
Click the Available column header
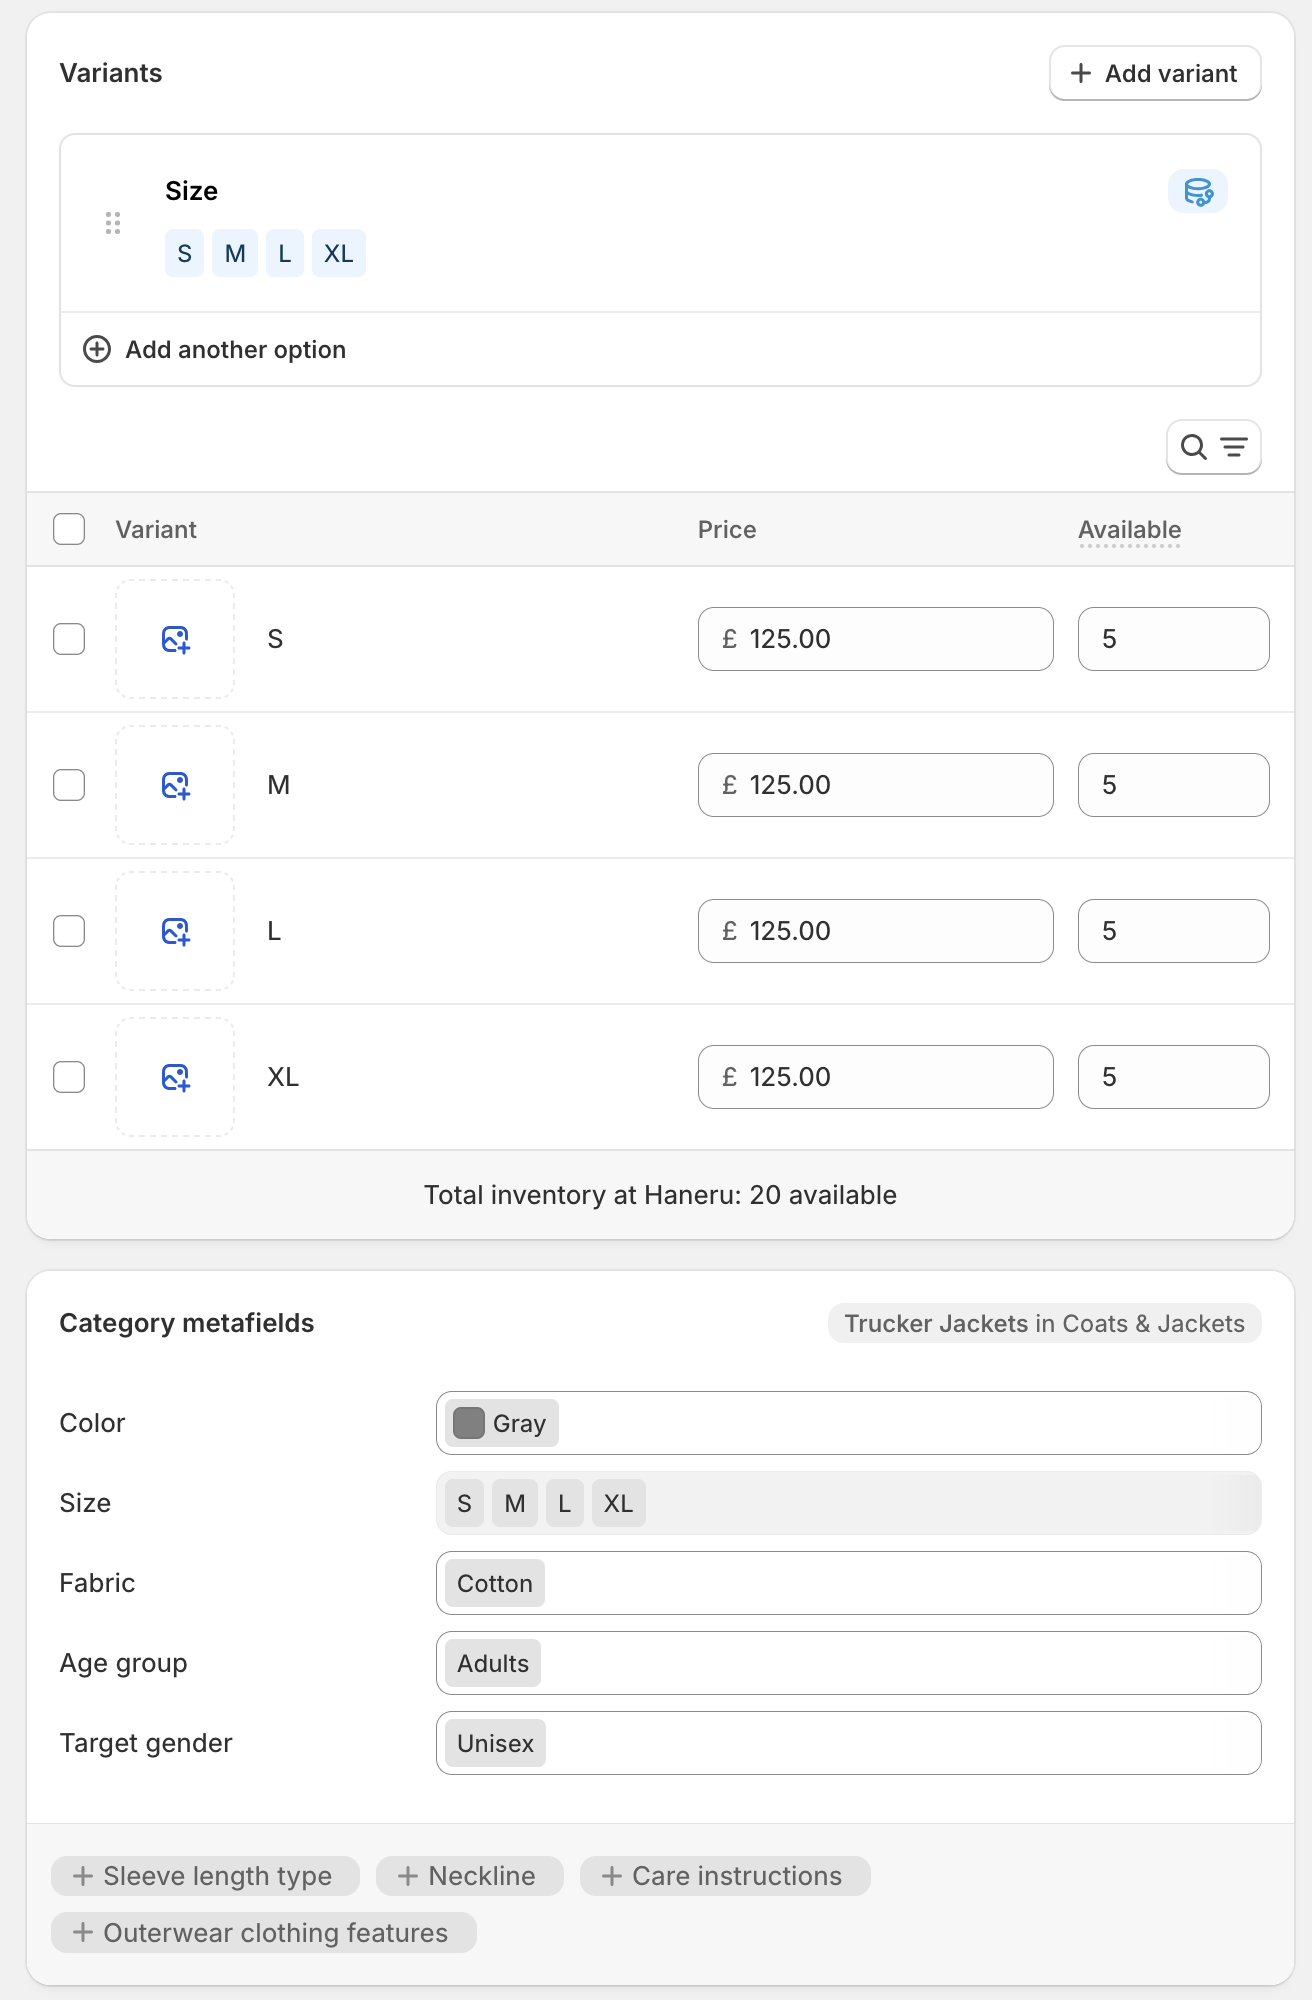tap(1129, 529)
